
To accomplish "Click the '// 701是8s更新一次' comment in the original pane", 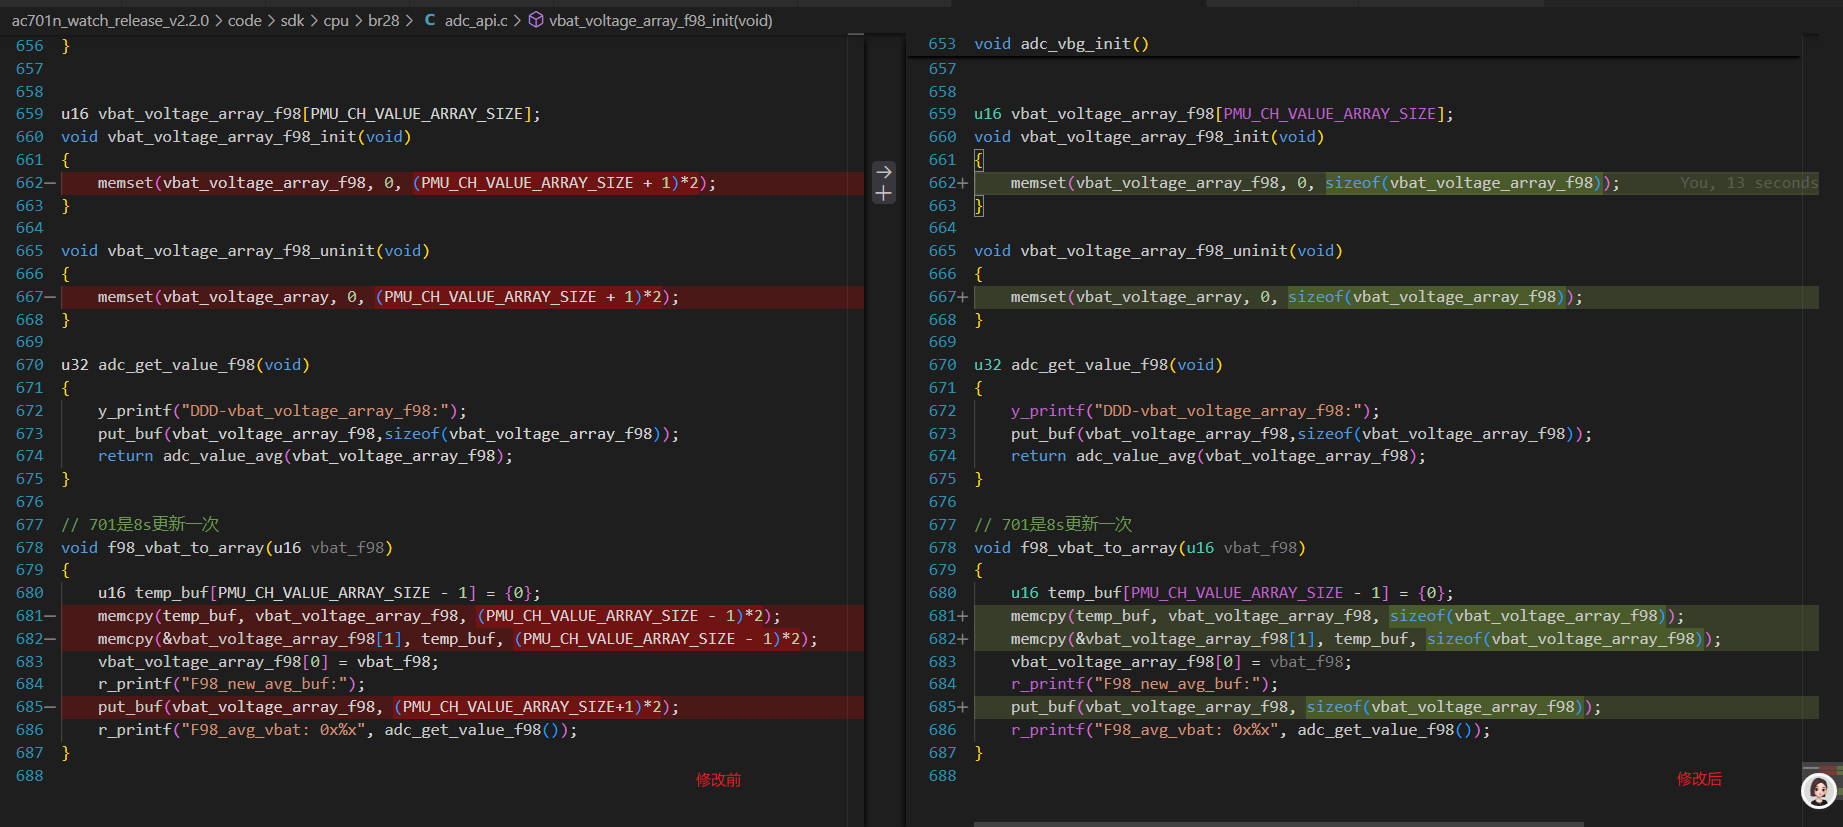I will coord(140,525).
